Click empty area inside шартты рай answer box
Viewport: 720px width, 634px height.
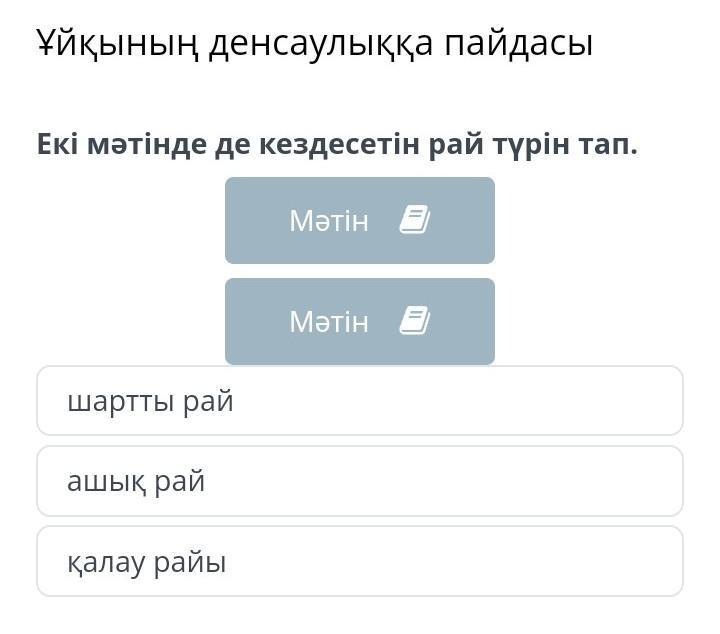point(459,401)
